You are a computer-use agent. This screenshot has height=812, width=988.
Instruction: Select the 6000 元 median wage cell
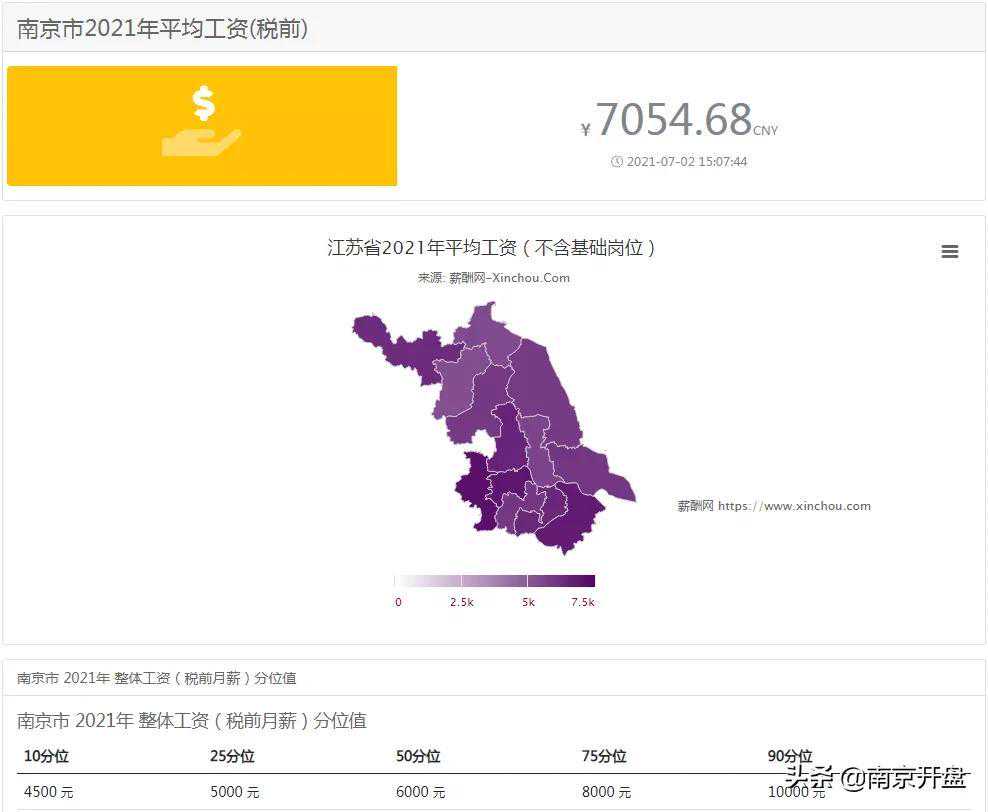click(x=421, y=792)
